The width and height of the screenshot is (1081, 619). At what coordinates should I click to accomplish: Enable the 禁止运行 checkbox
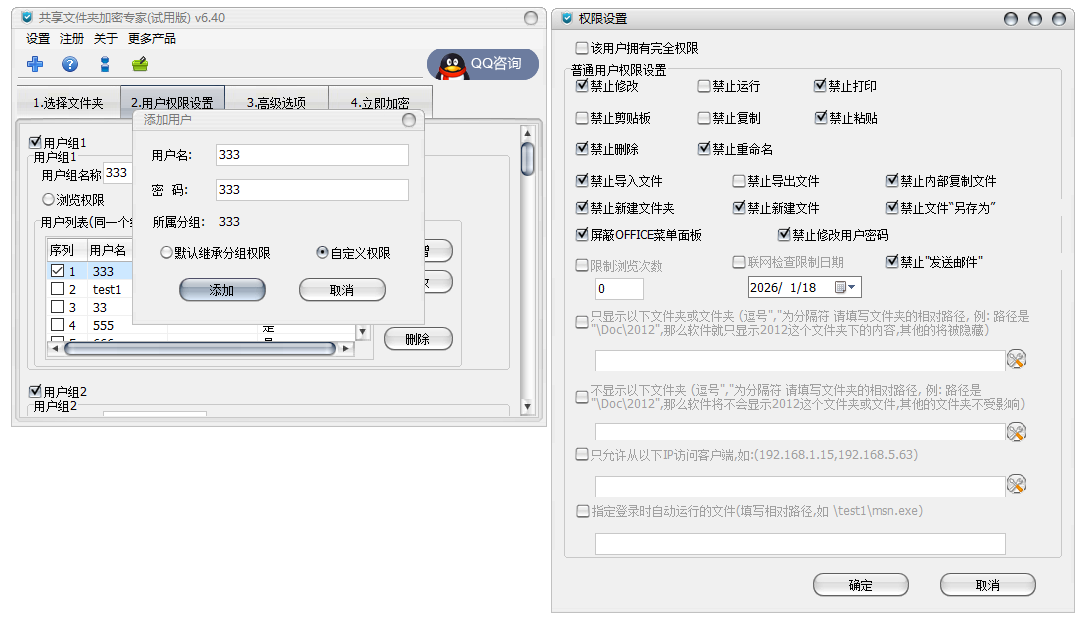click(x=704, y=86)
